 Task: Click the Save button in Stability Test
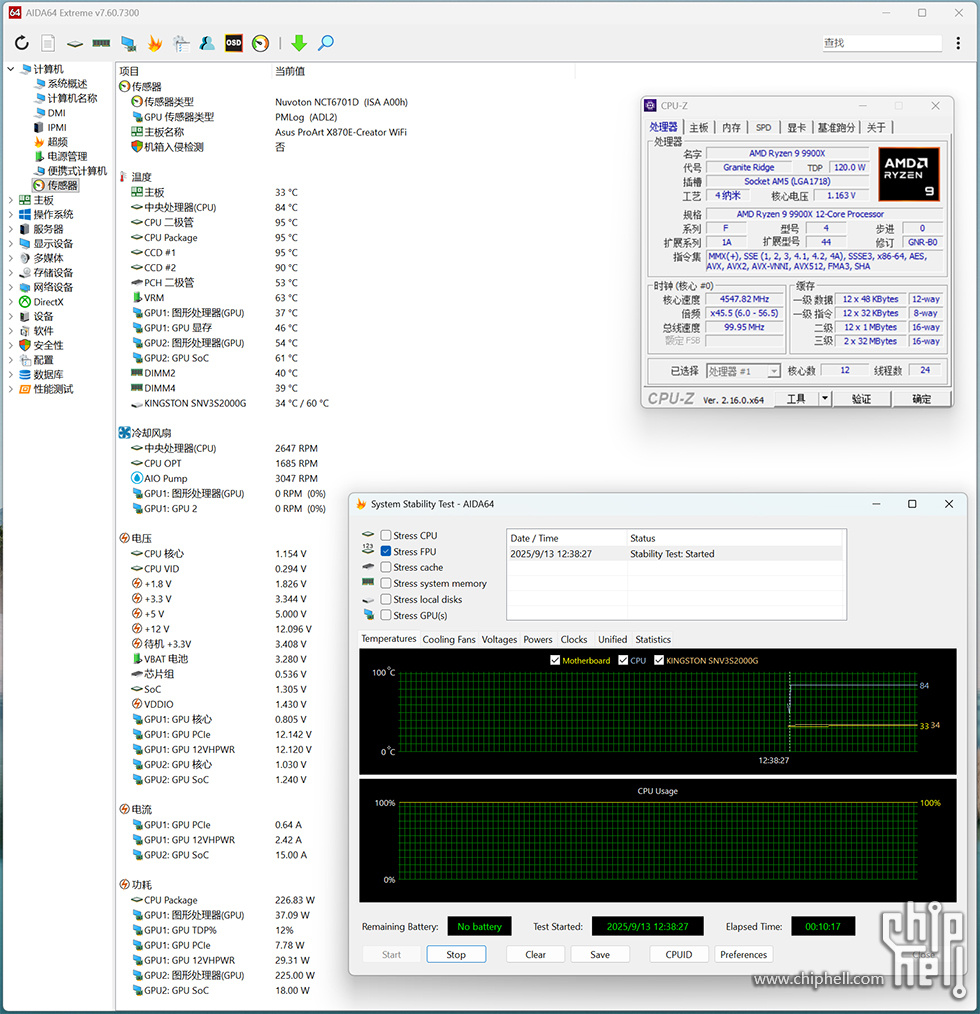coord(600,955)
